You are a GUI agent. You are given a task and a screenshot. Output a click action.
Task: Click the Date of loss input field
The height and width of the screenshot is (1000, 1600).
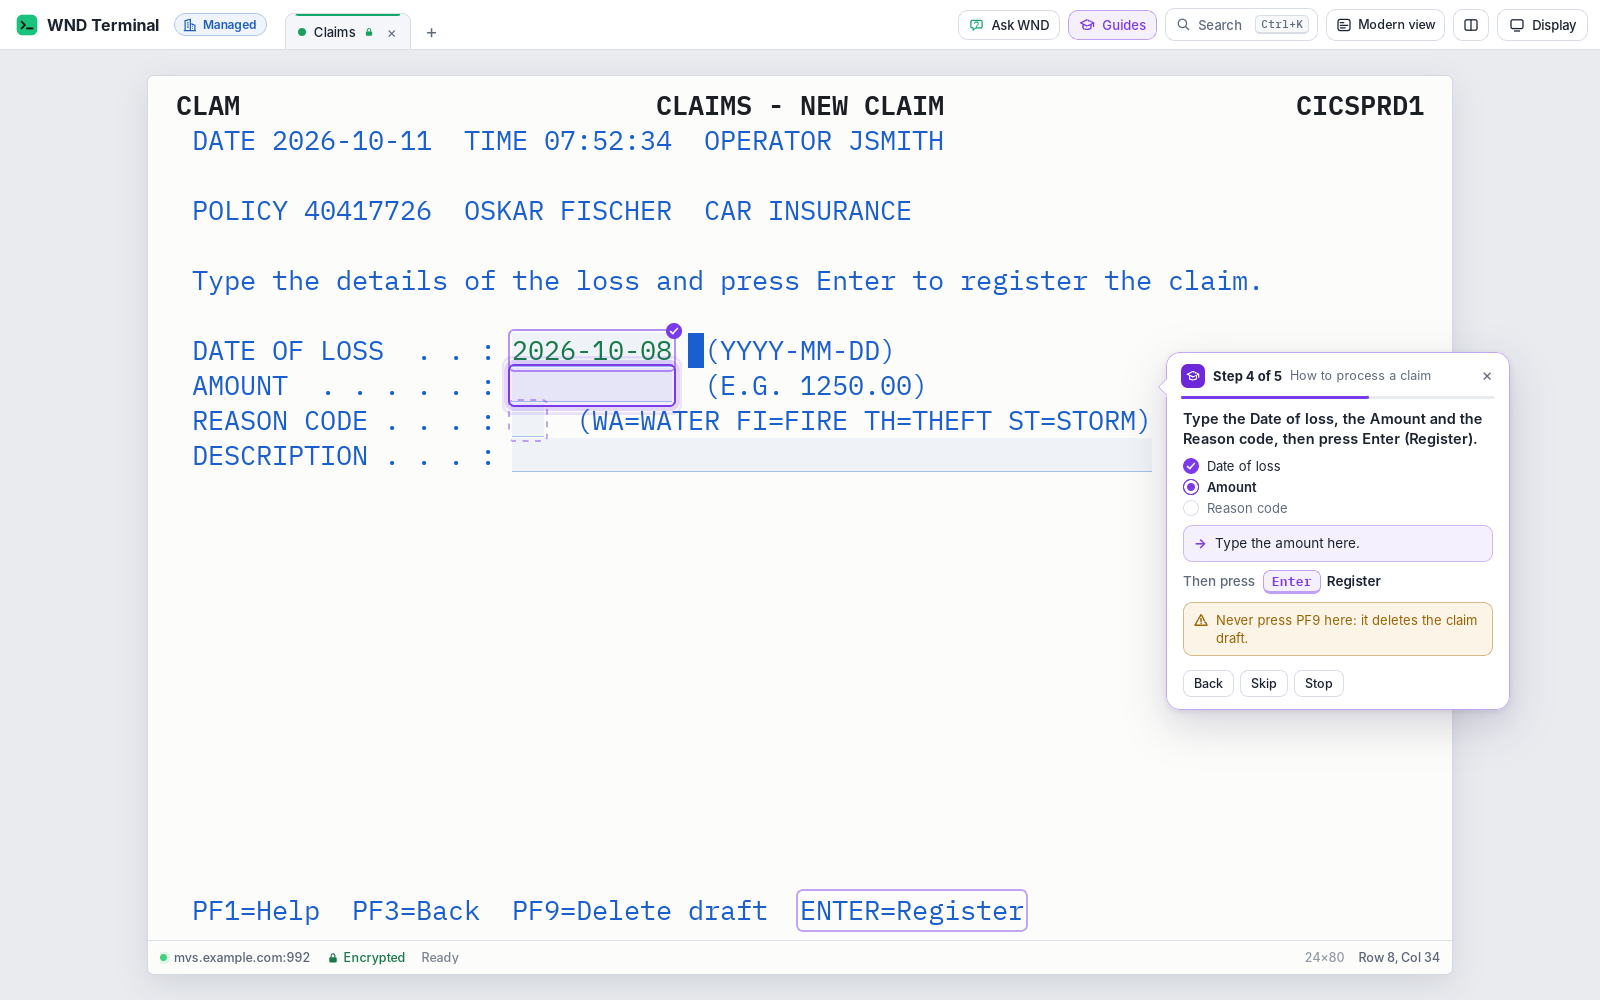(x=592, y=351)
